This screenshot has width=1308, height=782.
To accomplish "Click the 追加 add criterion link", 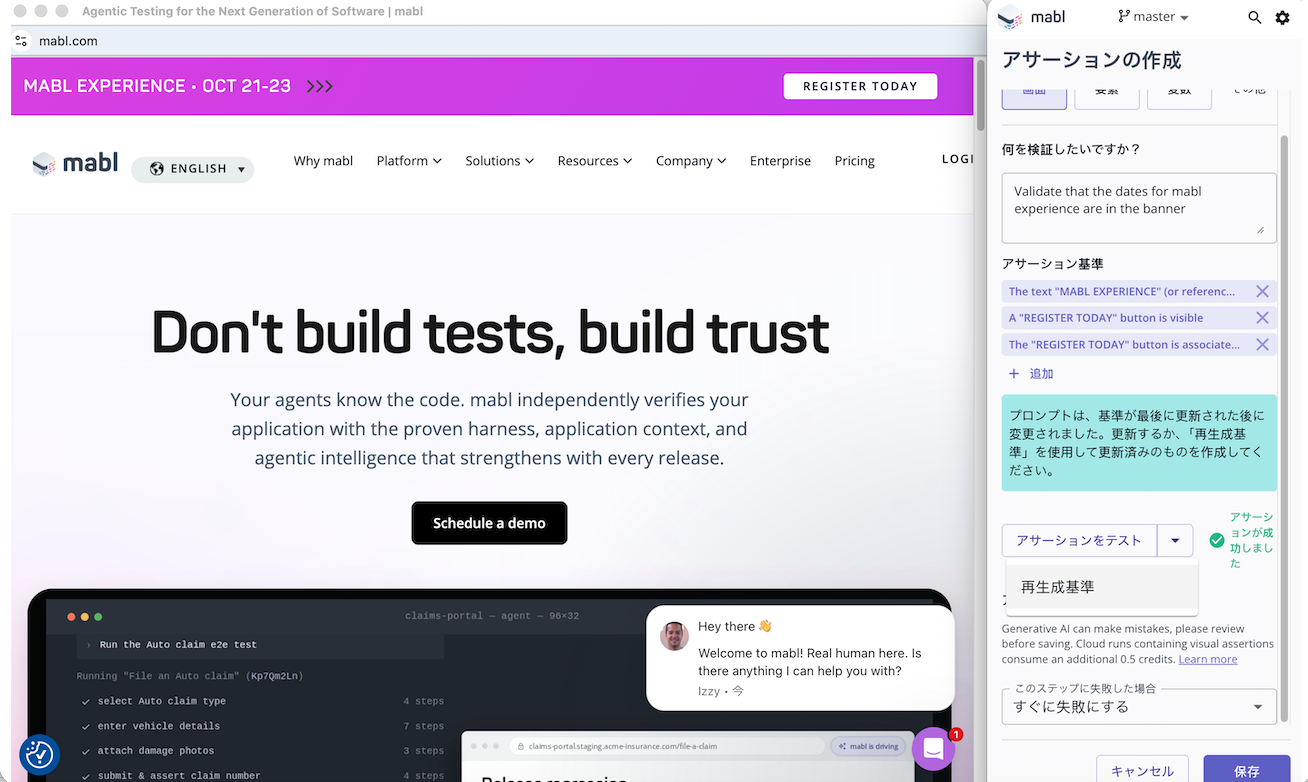I will pos(1041,374).
